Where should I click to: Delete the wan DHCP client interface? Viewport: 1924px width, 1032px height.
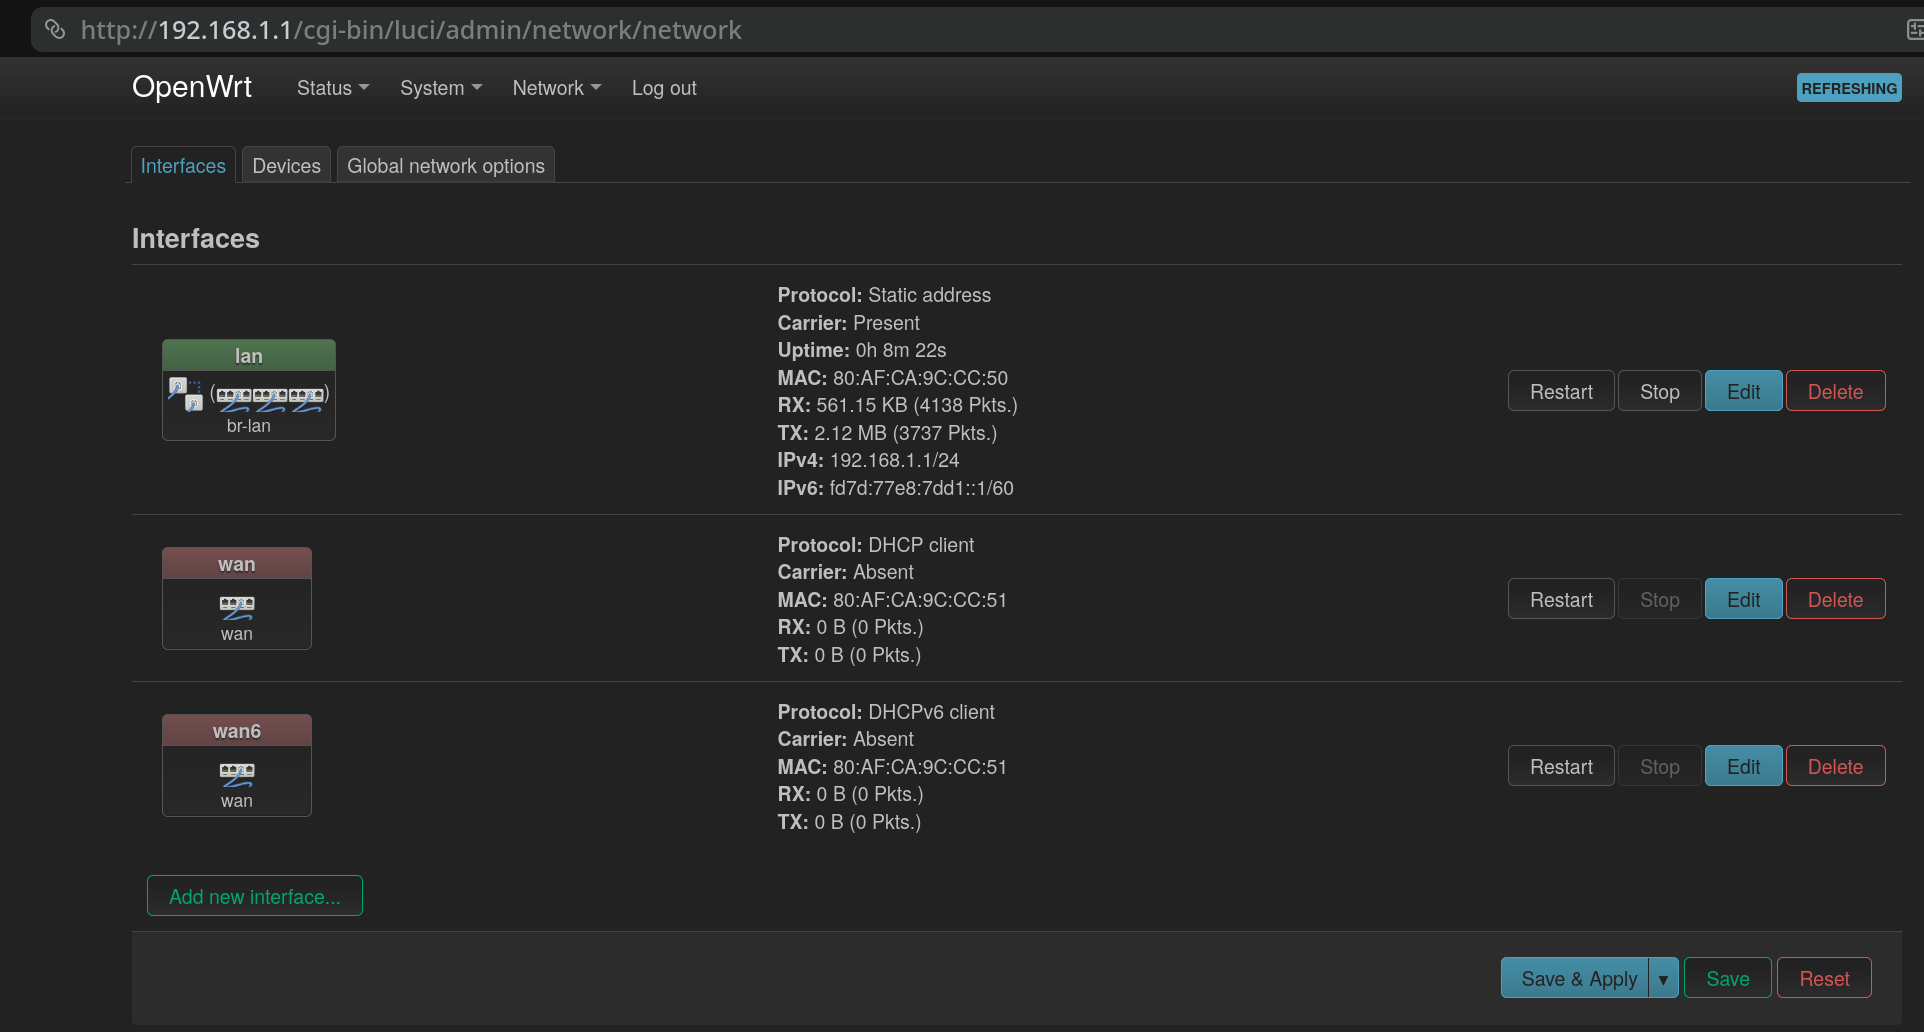click(x=1835, y=599)
